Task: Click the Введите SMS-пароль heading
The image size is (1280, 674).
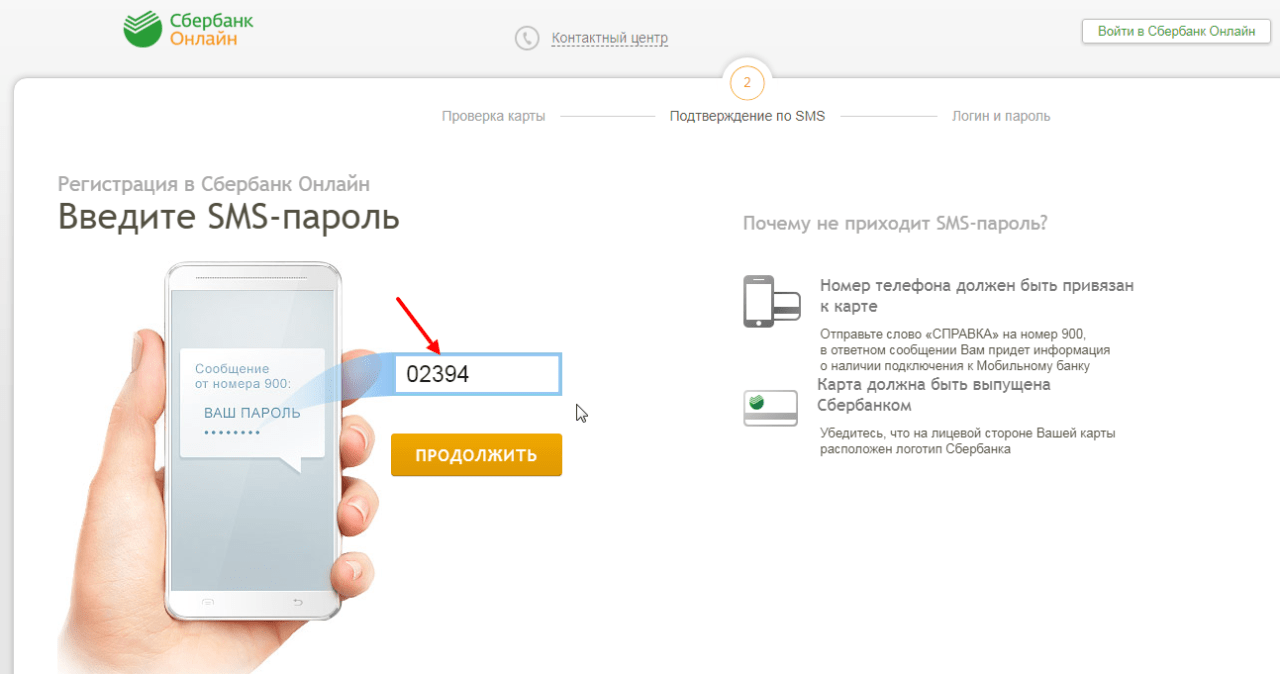Action: click(x=228, y=216)
